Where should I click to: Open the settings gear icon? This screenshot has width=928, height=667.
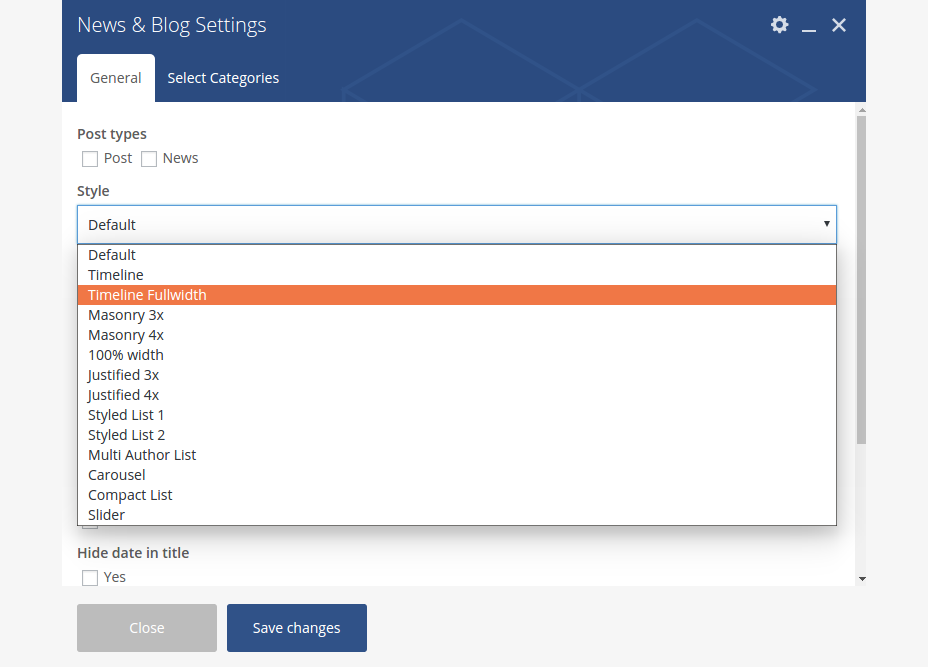tap(779, 25)
